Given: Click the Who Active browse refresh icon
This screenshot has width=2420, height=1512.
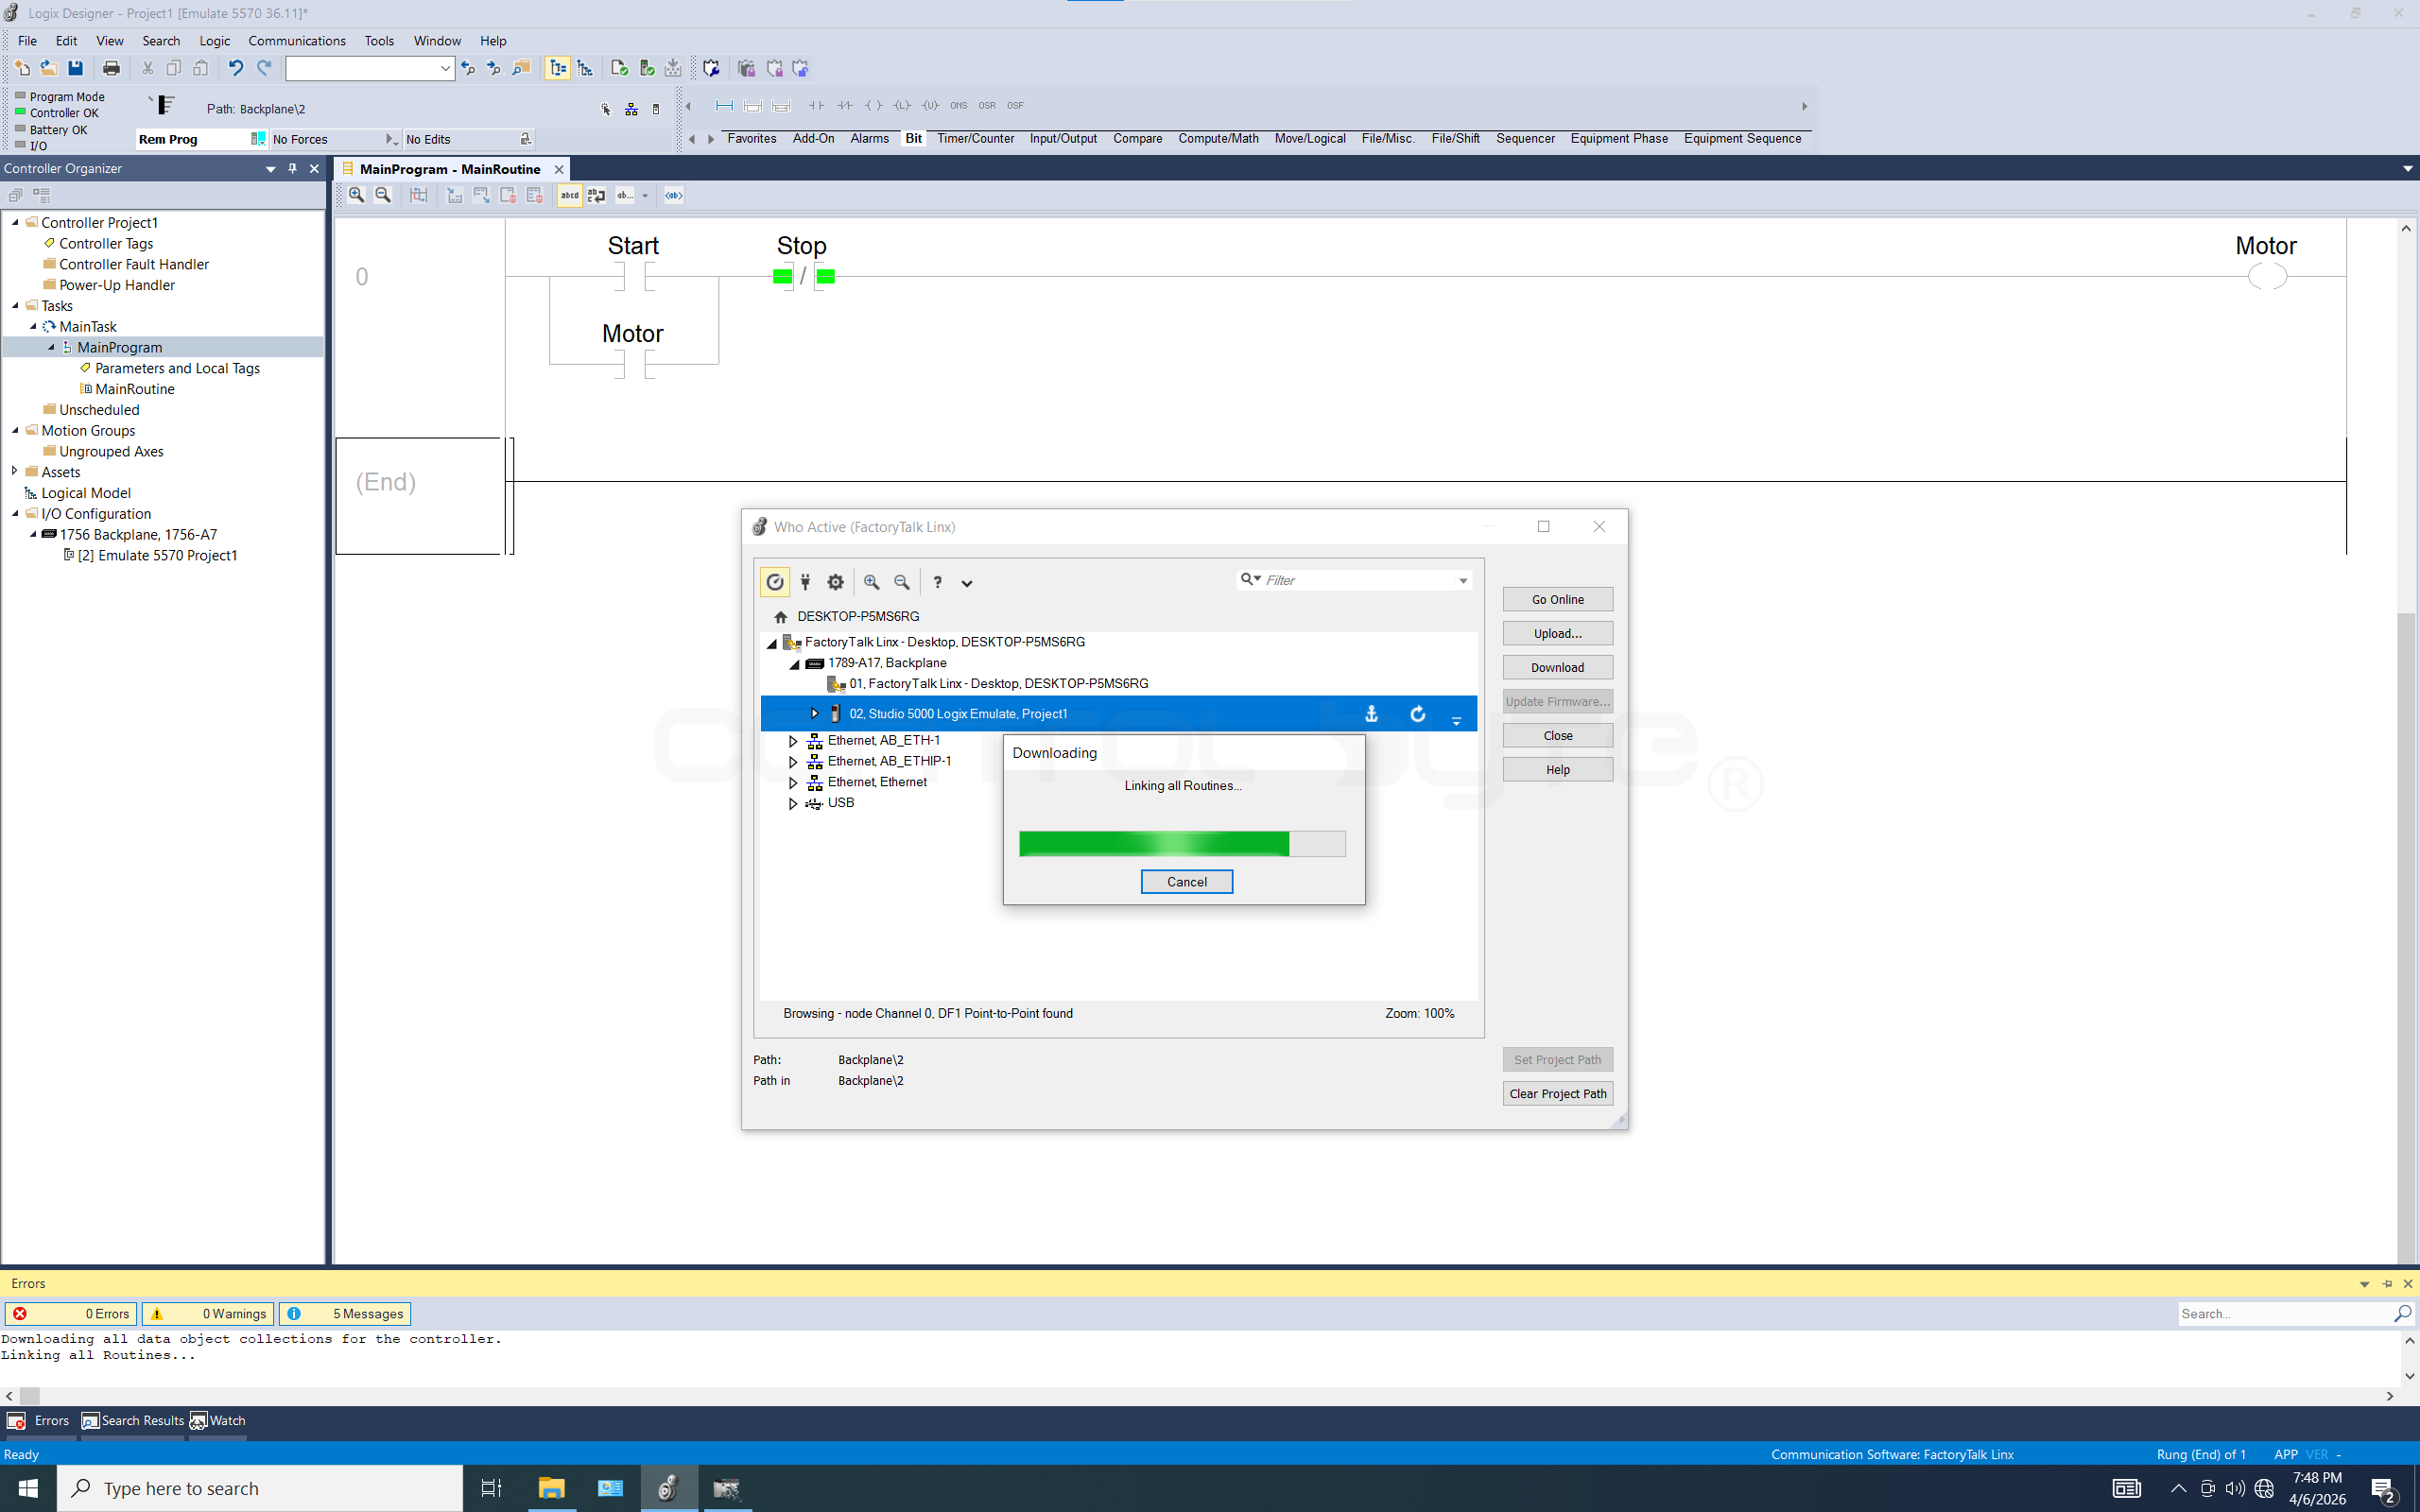Looking at the screenshot, I should coord(775,582).
